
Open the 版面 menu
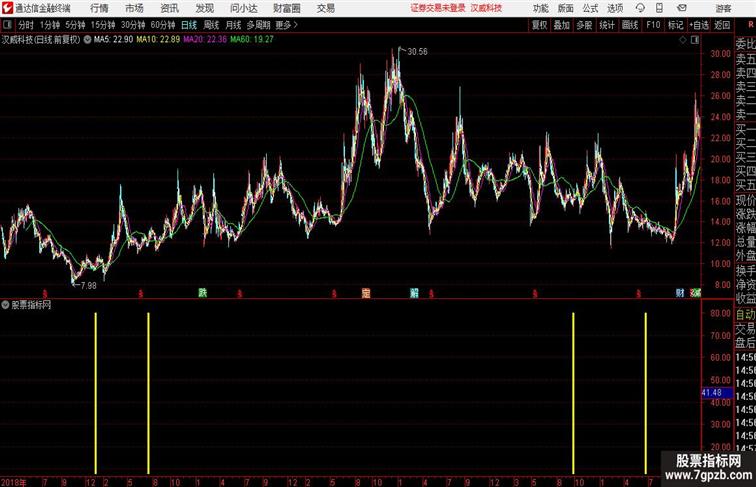click(566, 8)
